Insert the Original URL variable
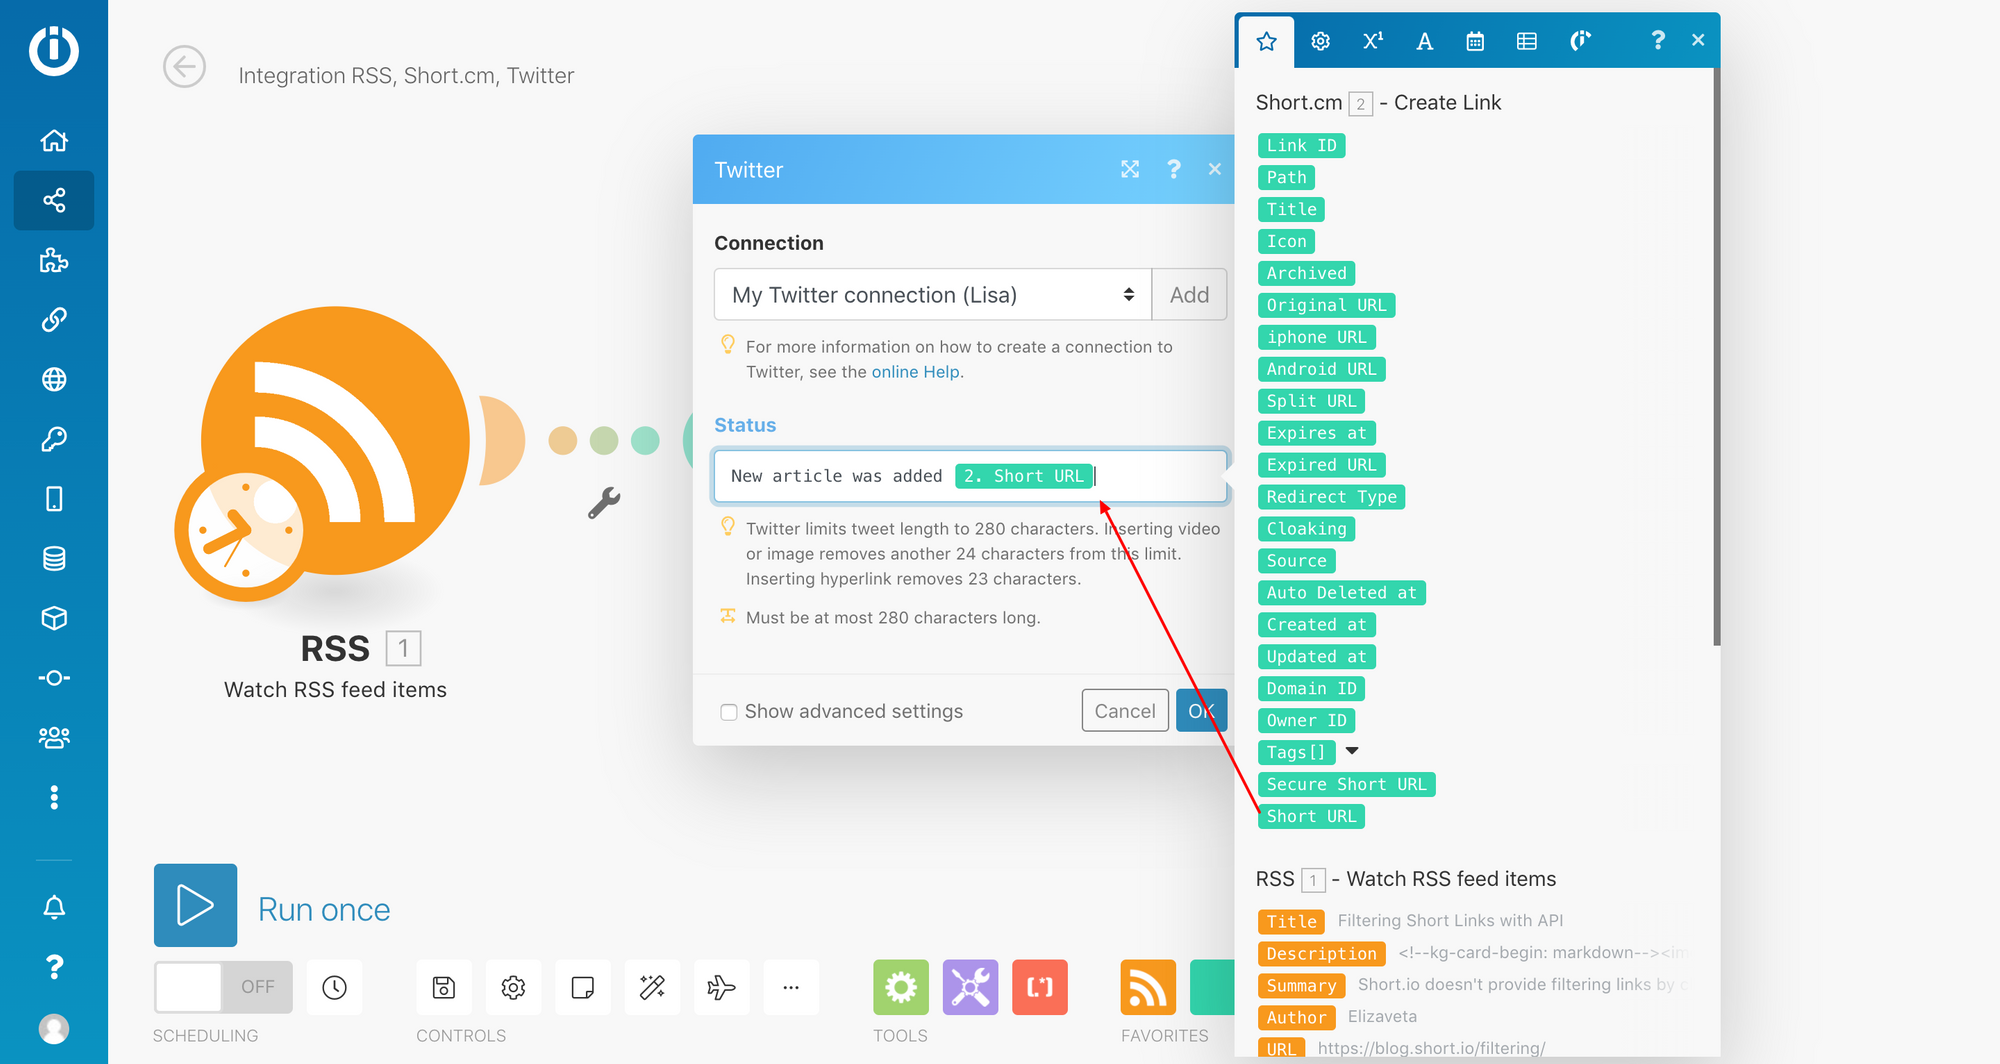Screen dimensions: 2000x1064 pyautogui.click(x=1326, y=306)
